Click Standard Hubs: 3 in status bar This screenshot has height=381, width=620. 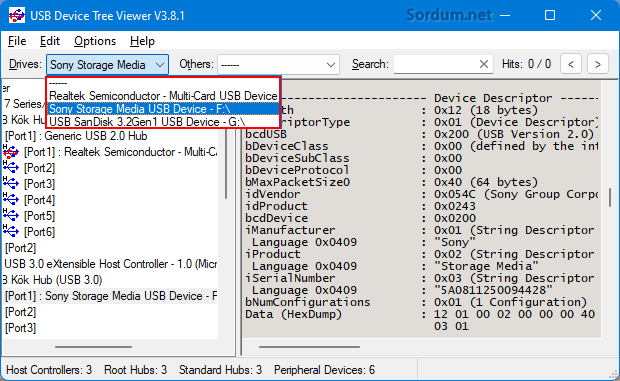point(220,370)
